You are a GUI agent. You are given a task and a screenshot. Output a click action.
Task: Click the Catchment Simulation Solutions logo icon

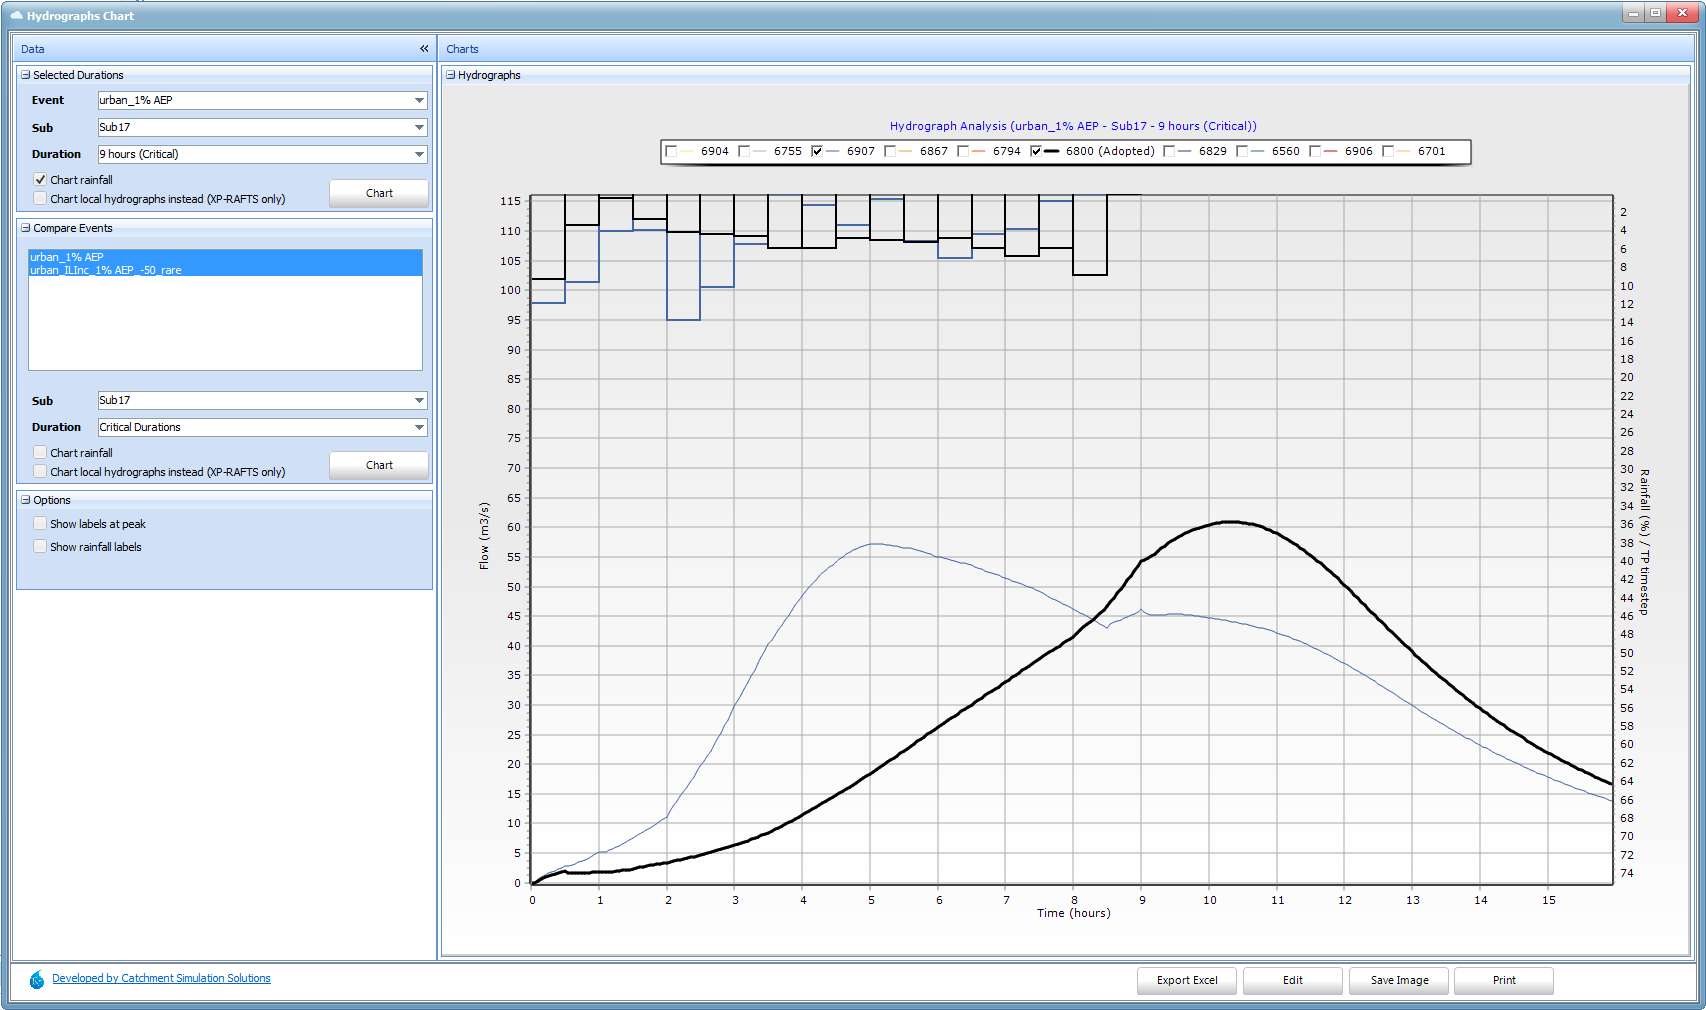point(37,980)
